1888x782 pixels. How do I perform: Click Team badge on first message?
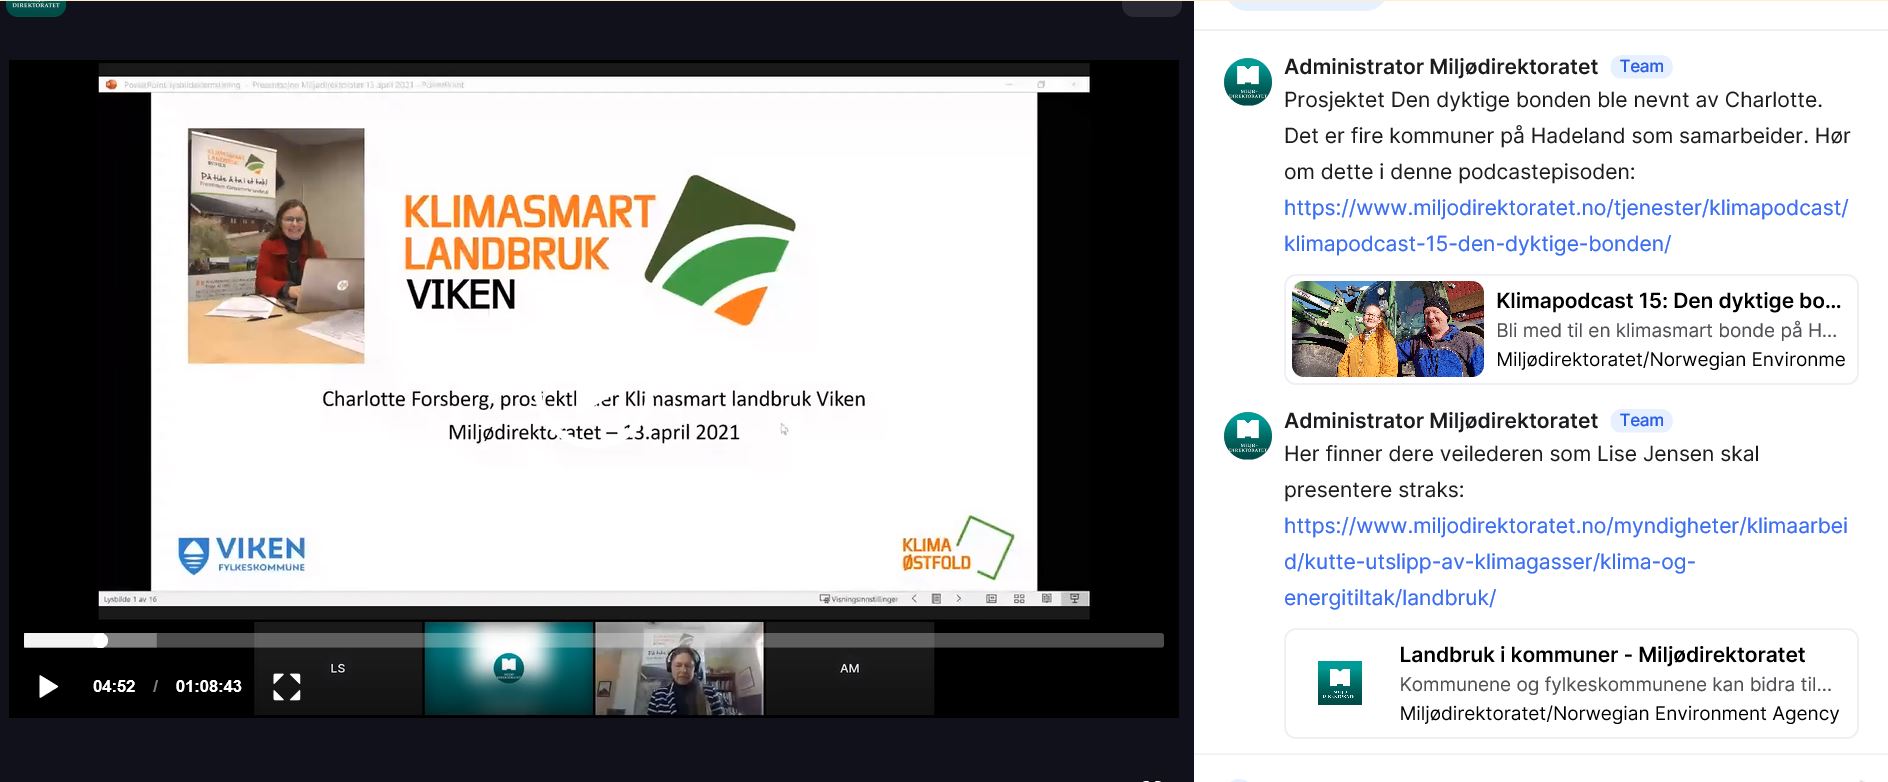pyautogui.click(x=1641, y=67)
